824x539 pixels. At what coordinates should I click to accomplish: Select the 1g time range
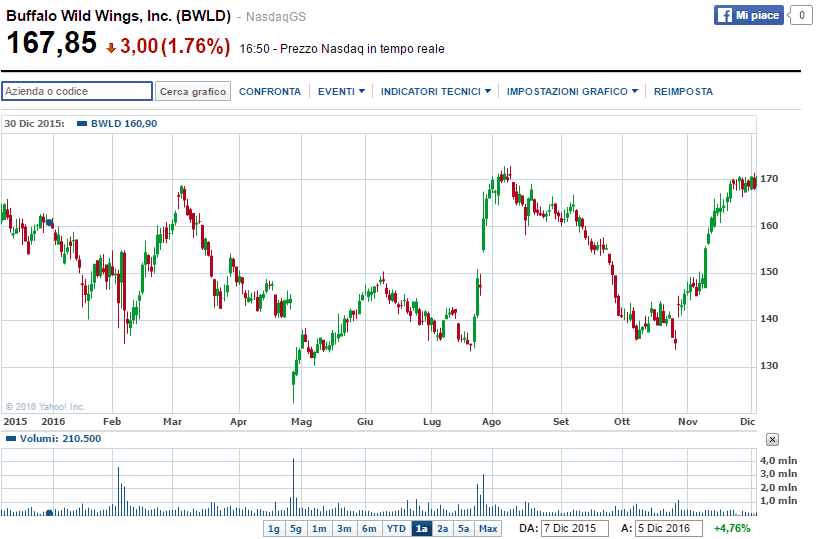click(x=274, y=528)
